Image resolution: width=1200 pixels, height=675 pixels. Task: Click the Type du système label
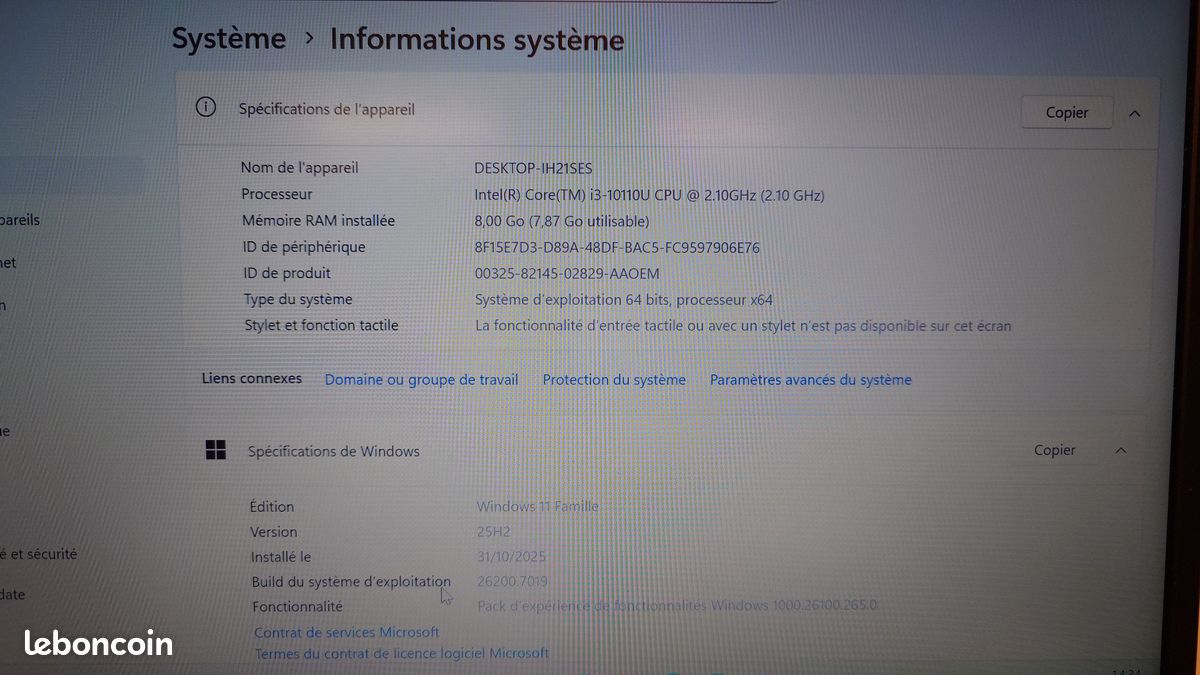(298, 299)
